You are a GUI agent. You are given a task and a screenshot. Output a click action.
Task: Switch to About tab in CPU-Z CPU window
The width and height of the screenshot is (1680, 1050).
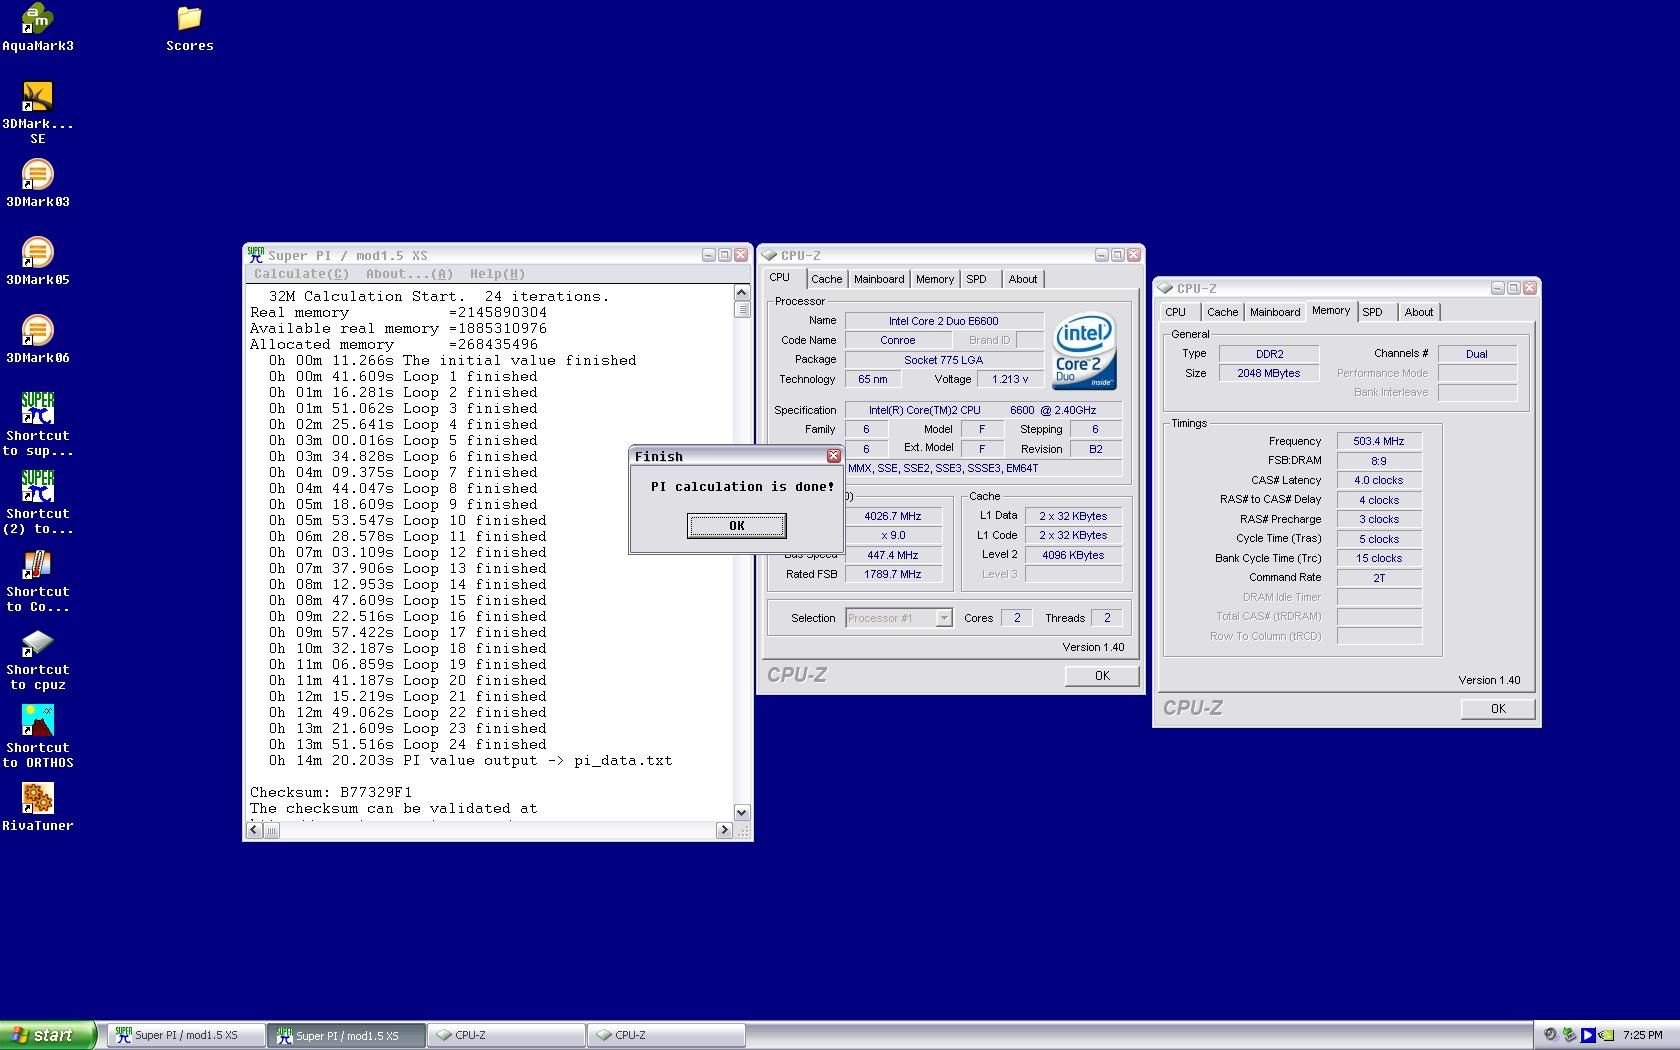tap(1022, 279)
